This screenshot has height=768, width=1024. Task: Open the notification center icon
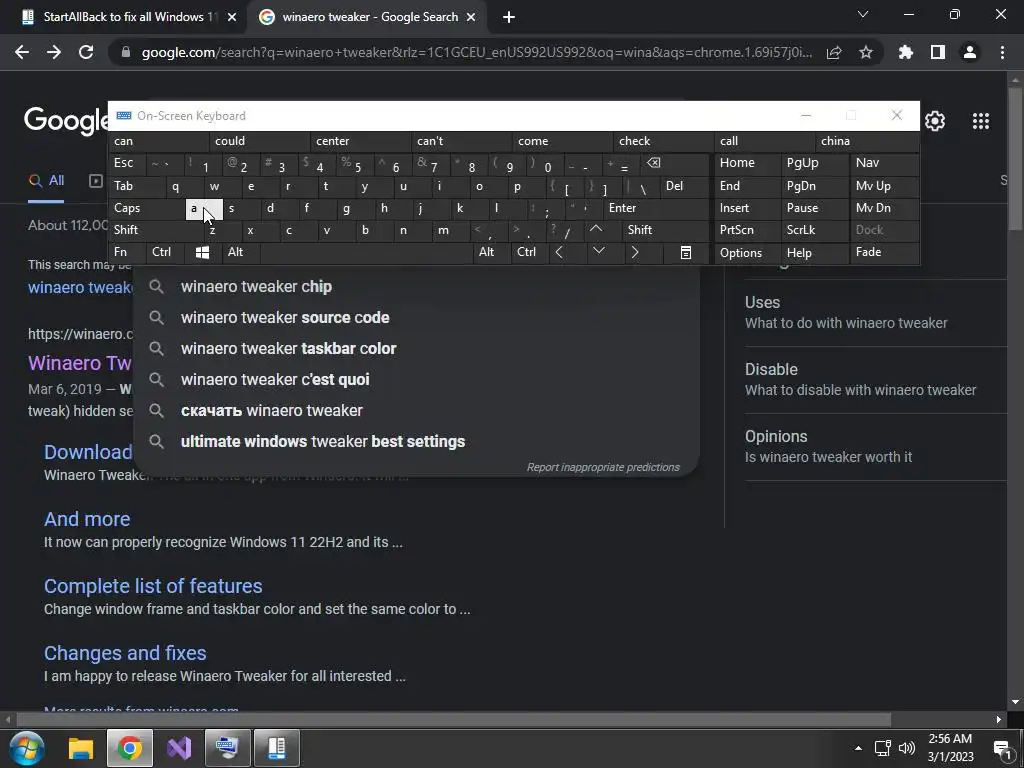tap(1001, 749)
